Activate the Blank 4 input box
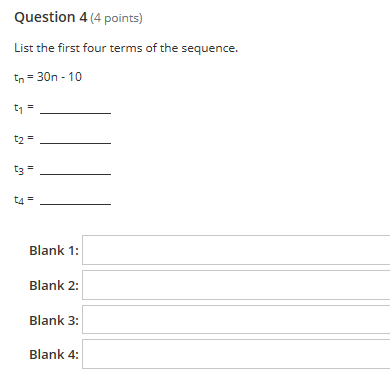 [236, 354]
